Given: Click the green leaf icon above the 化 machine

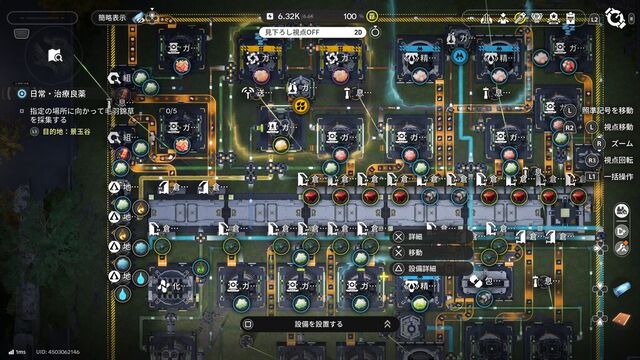Looking at the screenshot, I should tap(200, 268).
